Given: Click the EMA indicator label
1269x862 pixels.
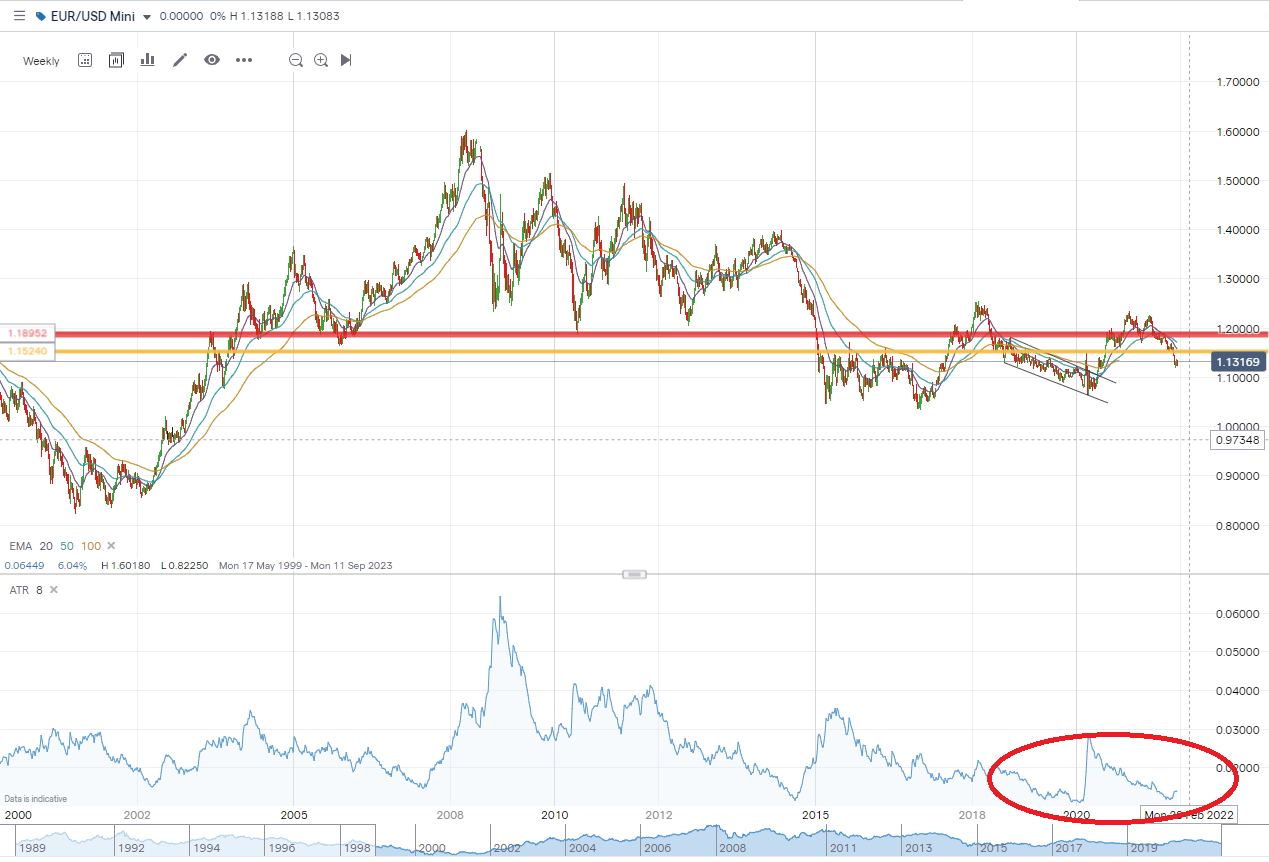Looking at the screenshot, I should pos(20,546).
